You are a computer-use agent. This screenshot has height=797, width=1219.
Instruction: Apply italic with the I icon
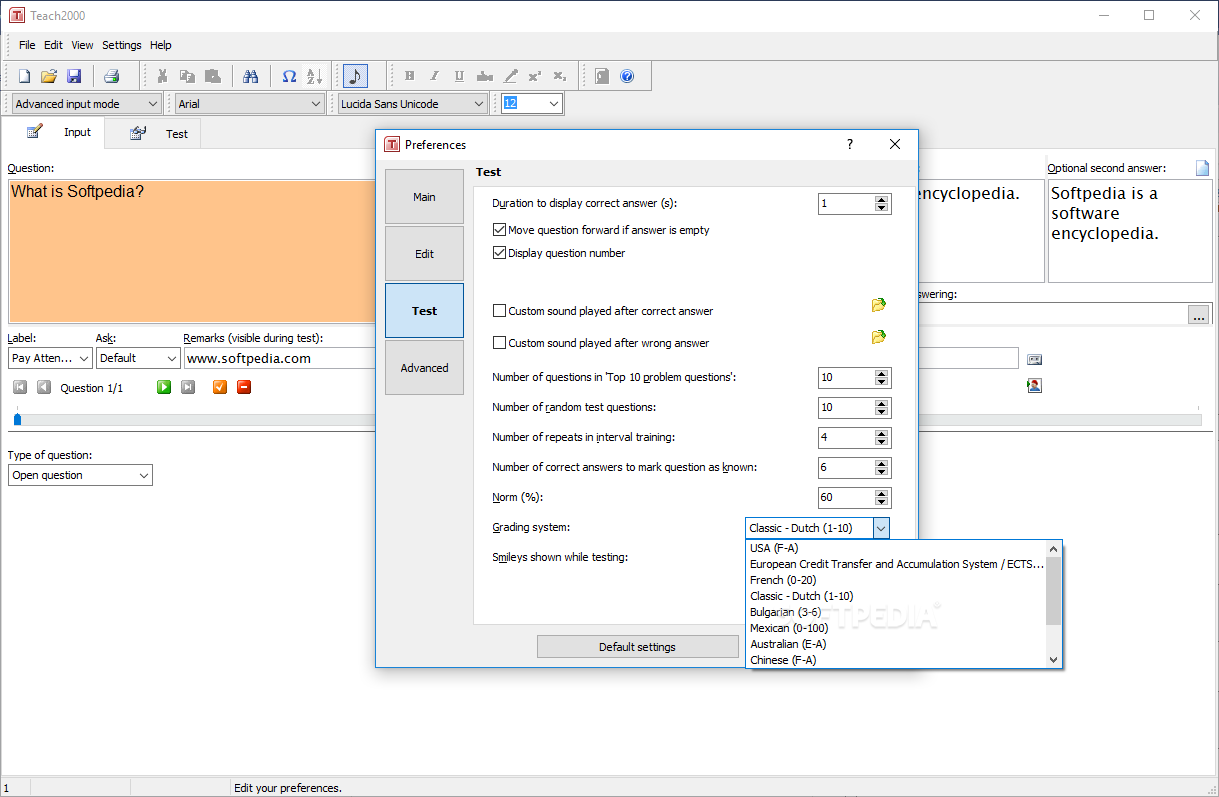[x=434, y=76]
